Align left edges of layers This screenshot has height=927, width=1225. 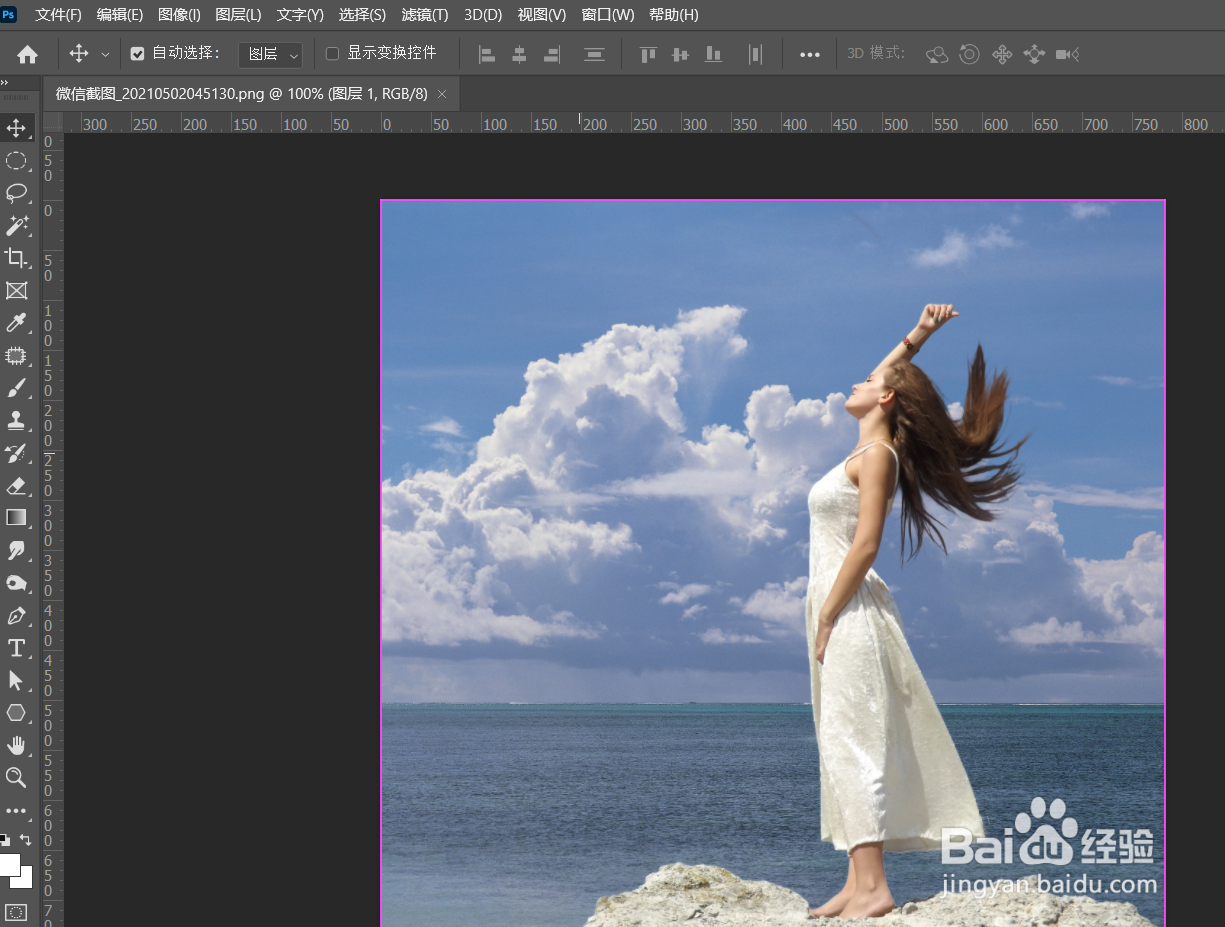487,54
